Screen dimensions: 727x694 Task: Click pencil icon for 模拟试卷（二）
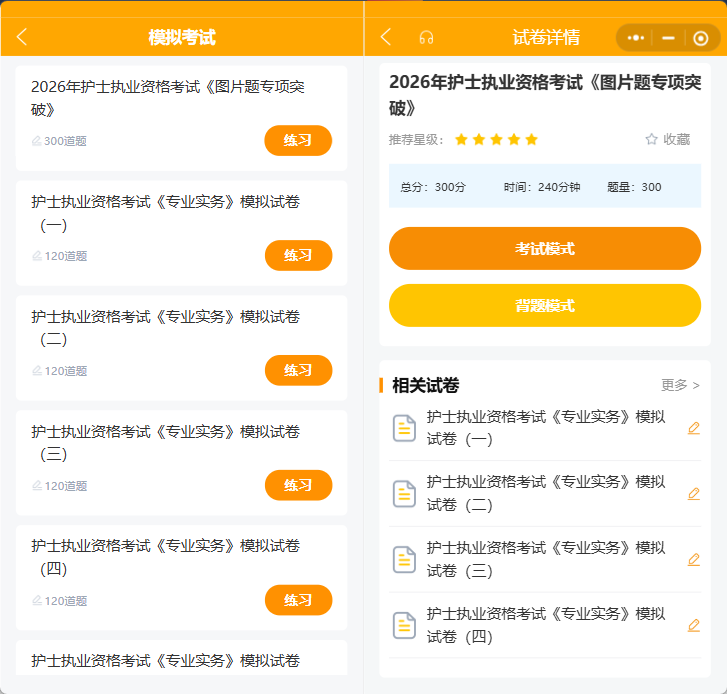click(694, 494)
